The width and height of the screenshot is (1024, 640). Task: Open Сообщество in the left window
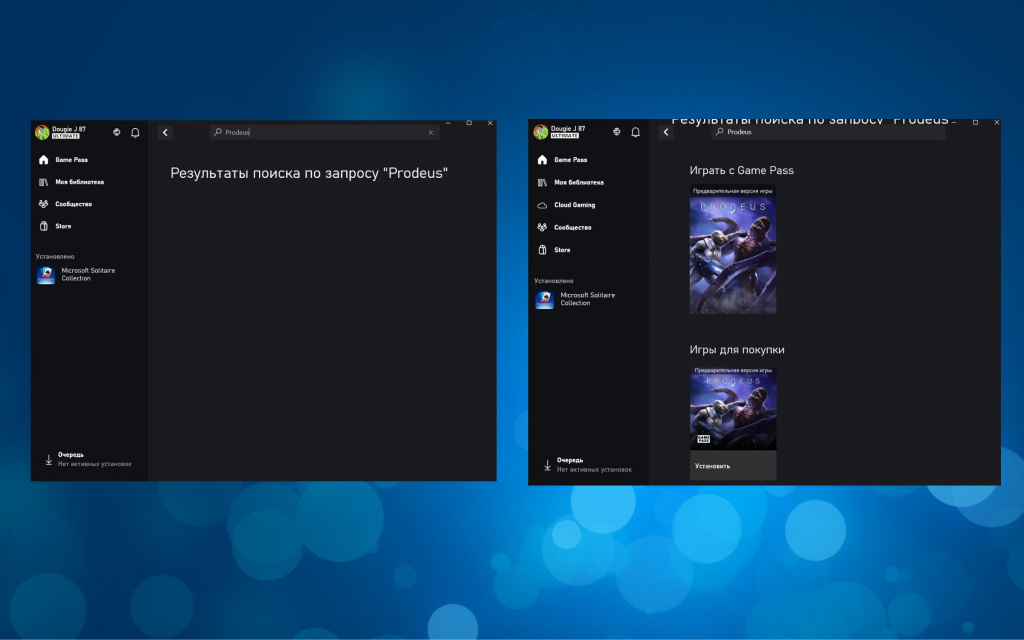(x=73, y=204)
